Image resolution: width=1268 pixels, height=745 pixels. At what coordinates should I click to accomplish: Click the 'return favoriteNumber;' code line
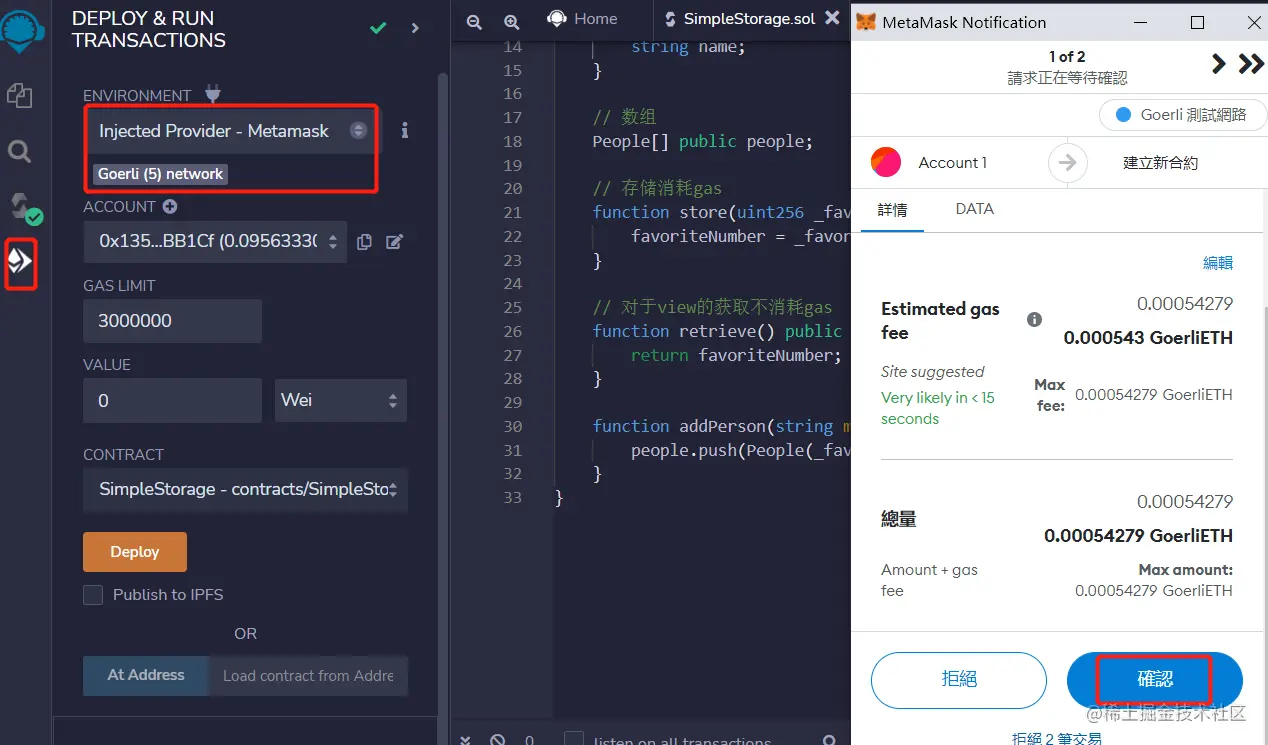737,355
